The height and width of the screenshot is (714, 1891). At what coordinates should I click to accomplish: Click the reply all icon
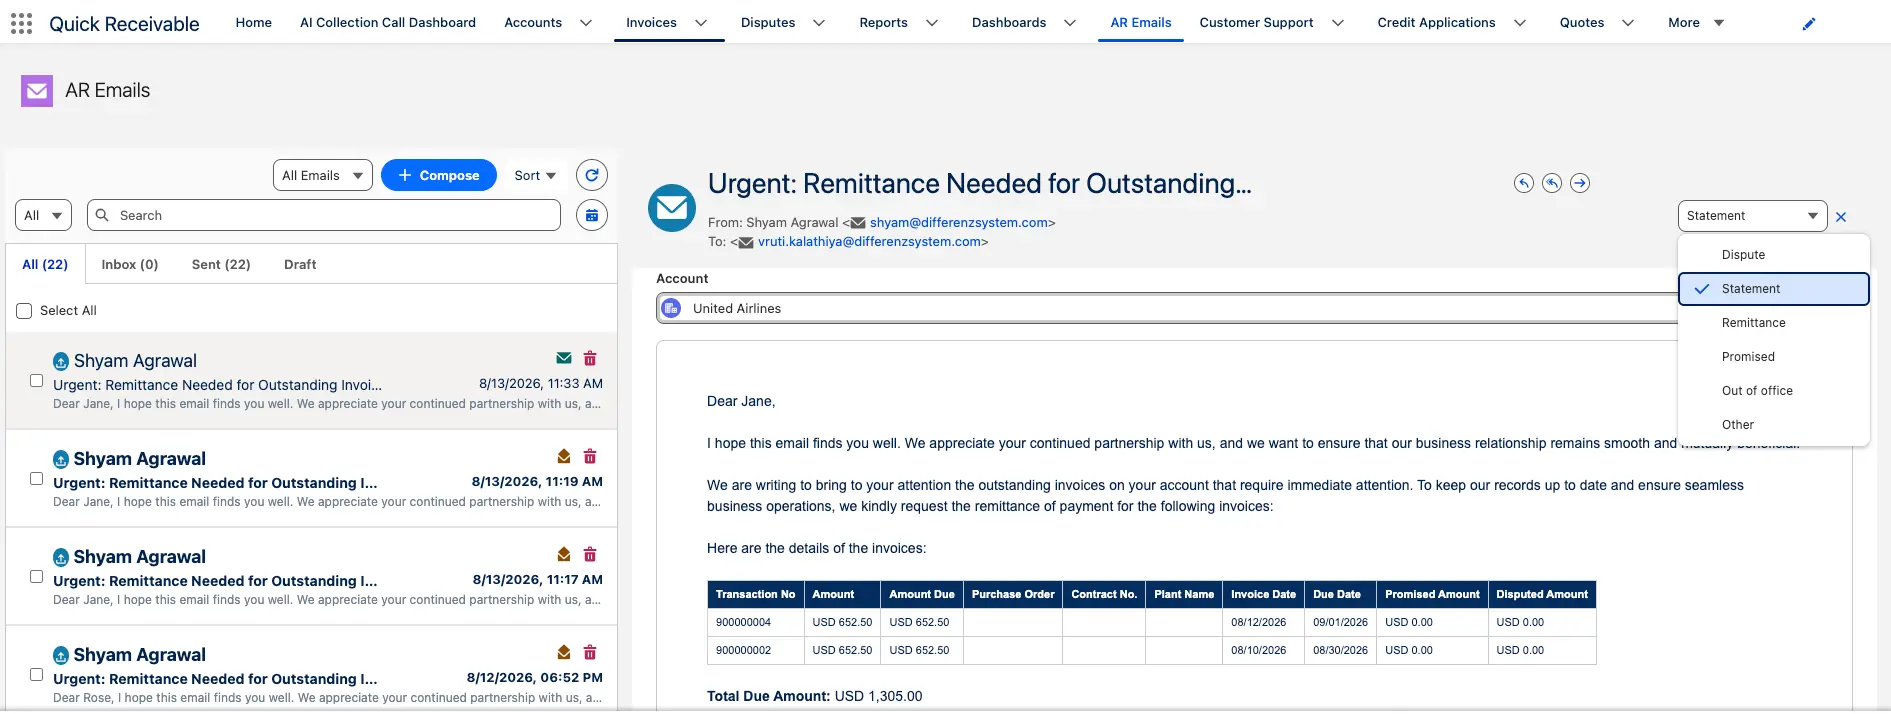pyautogui.click(x=1551, y=183)
